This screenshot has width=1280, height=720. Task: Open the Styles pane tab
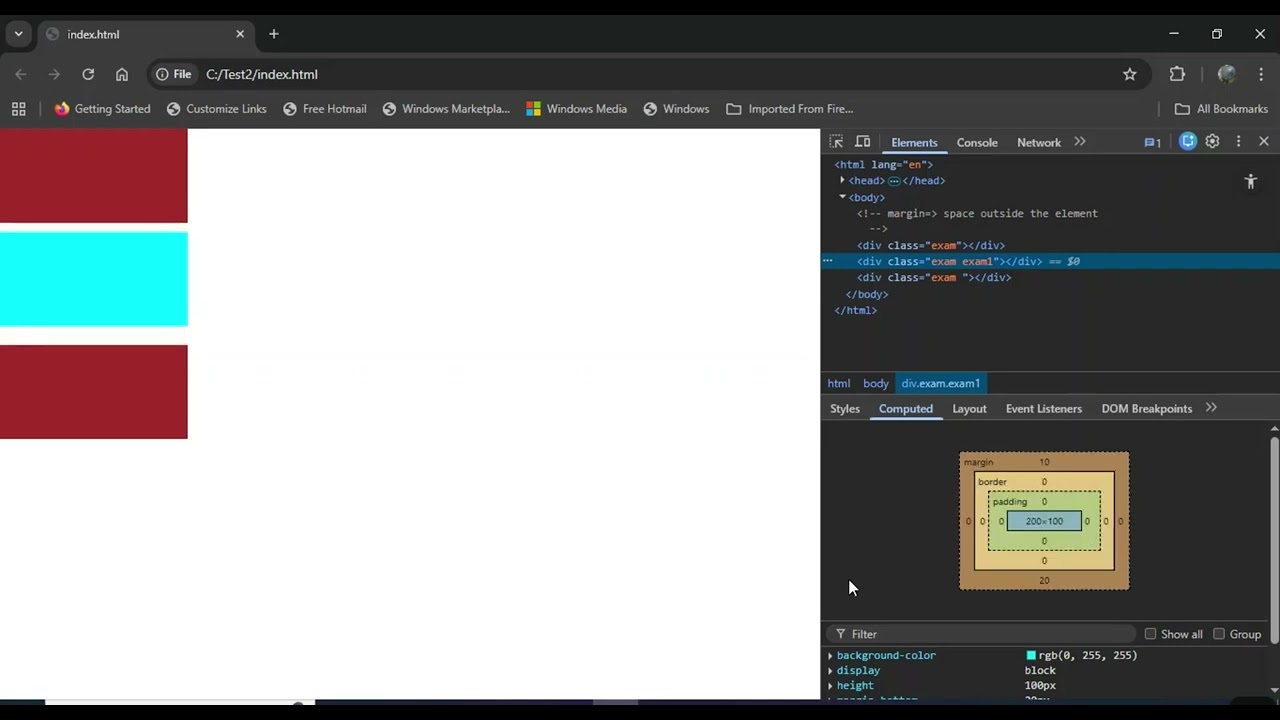tap(845, 409)
